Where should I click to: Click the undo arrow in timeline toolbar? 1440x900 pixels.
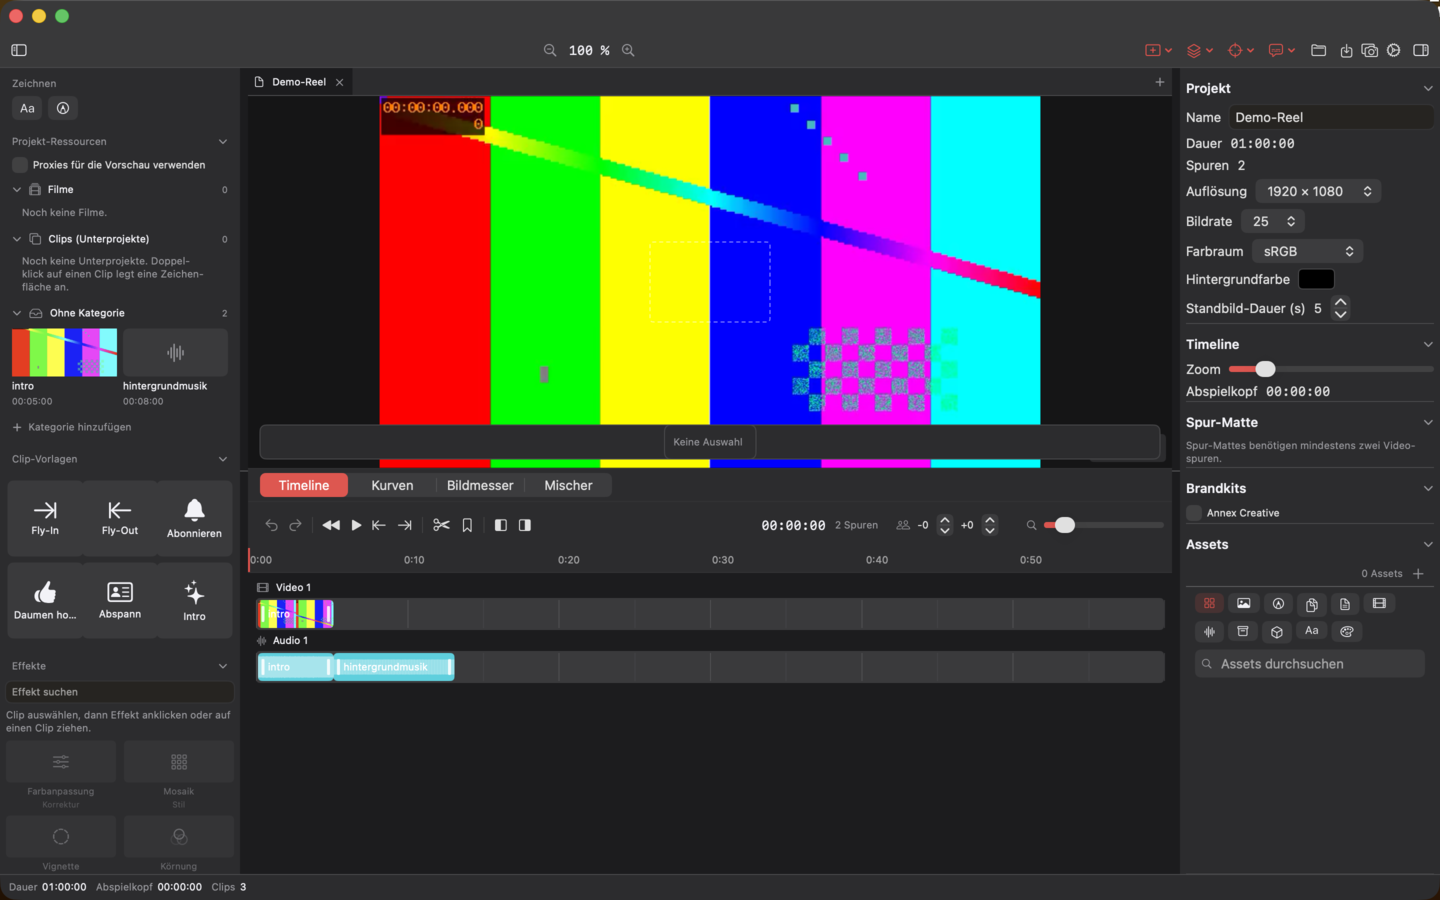[x=271, y=525]
